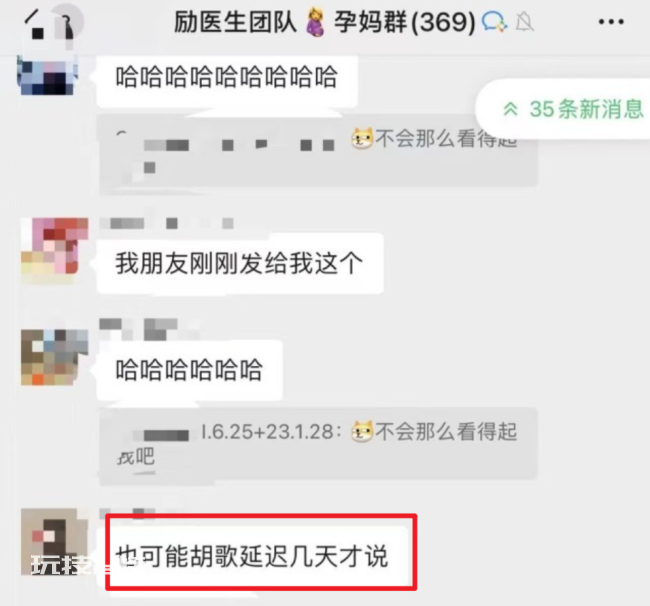Viewport: 650px width, 606px height.
Task: Tap dog emoji in the upper quoted reply
Action: [x=362, y=138]
